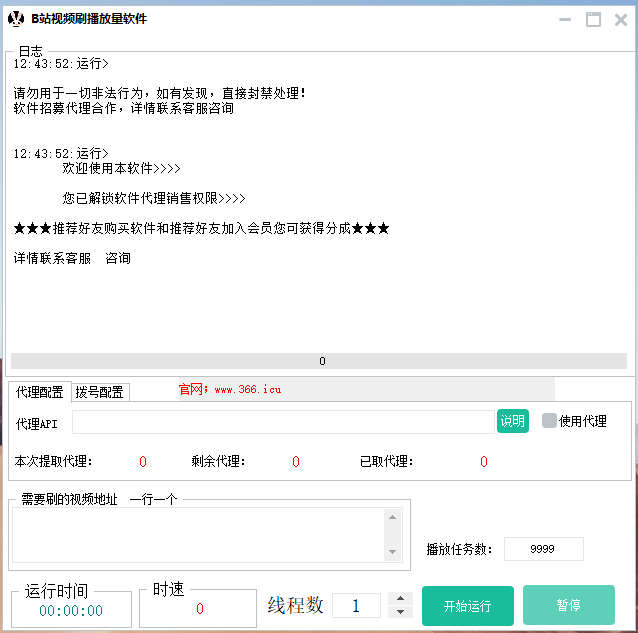Click the 暂停 button
This screenshot has width=638, height=633.
pyautogui.click(x=568, y=606)
